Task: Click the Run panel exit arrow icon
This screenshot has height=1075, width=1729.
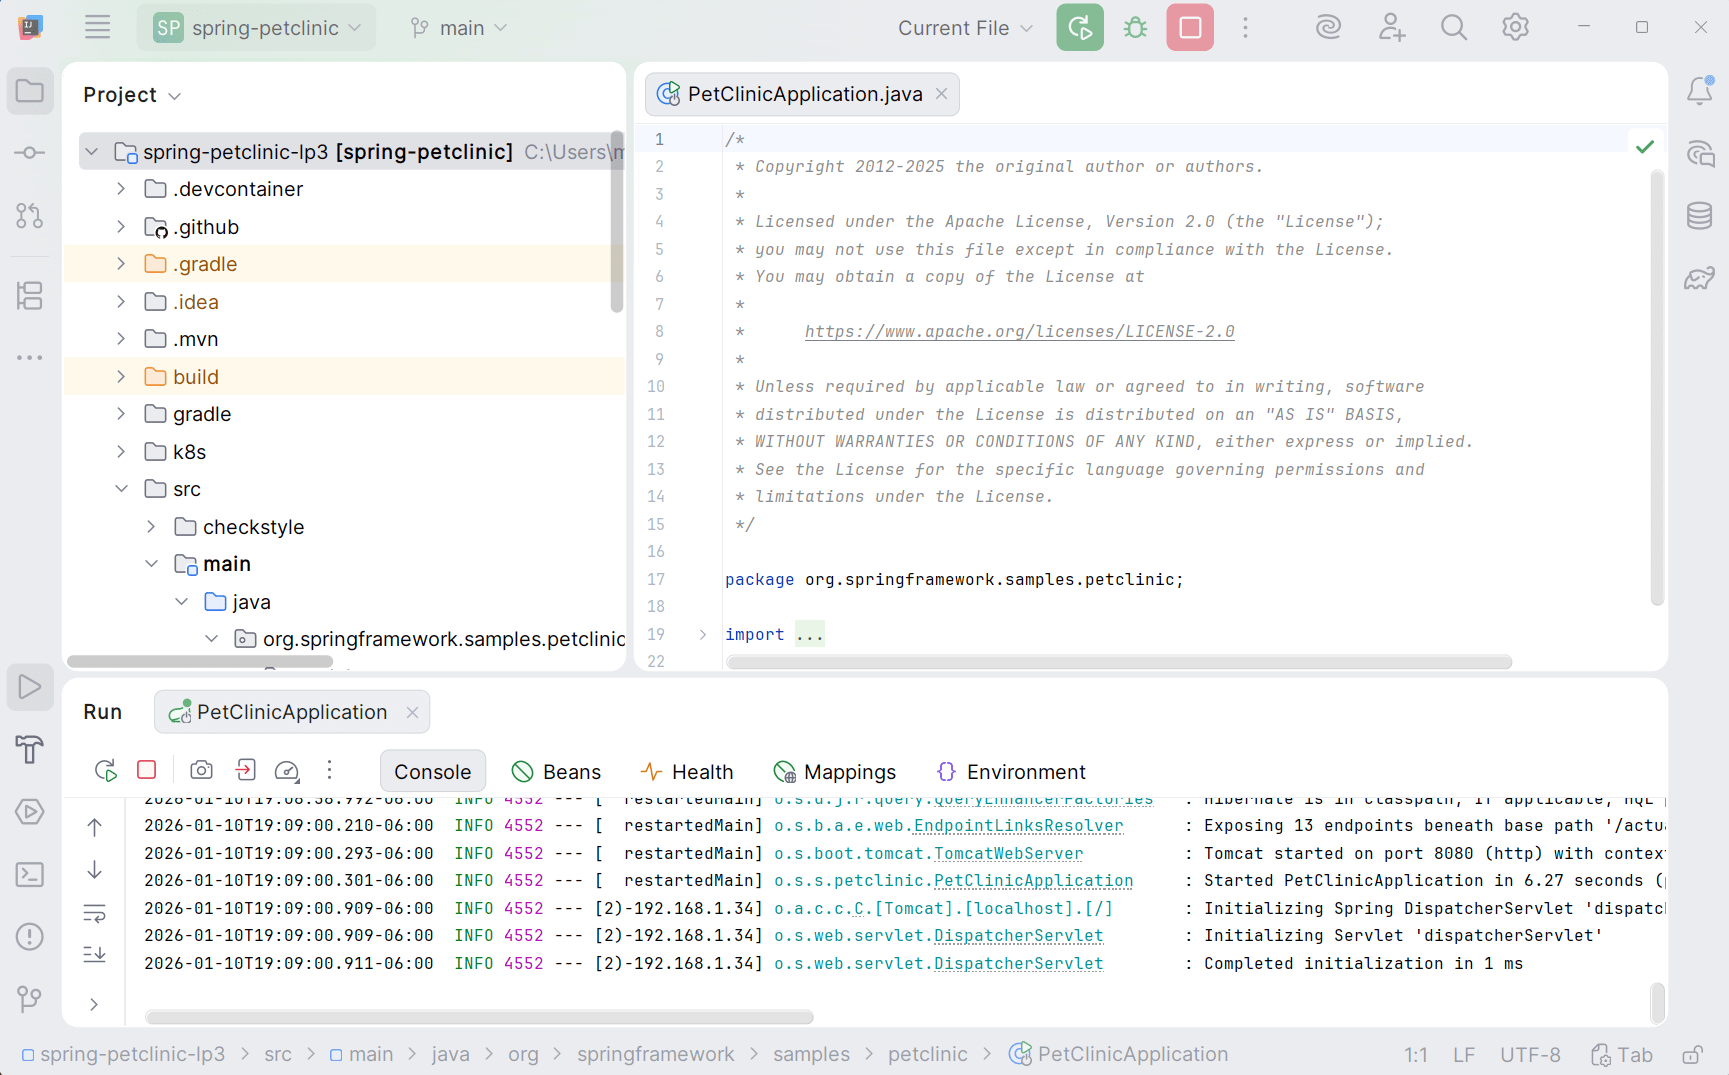Action: tap(245, 769)
